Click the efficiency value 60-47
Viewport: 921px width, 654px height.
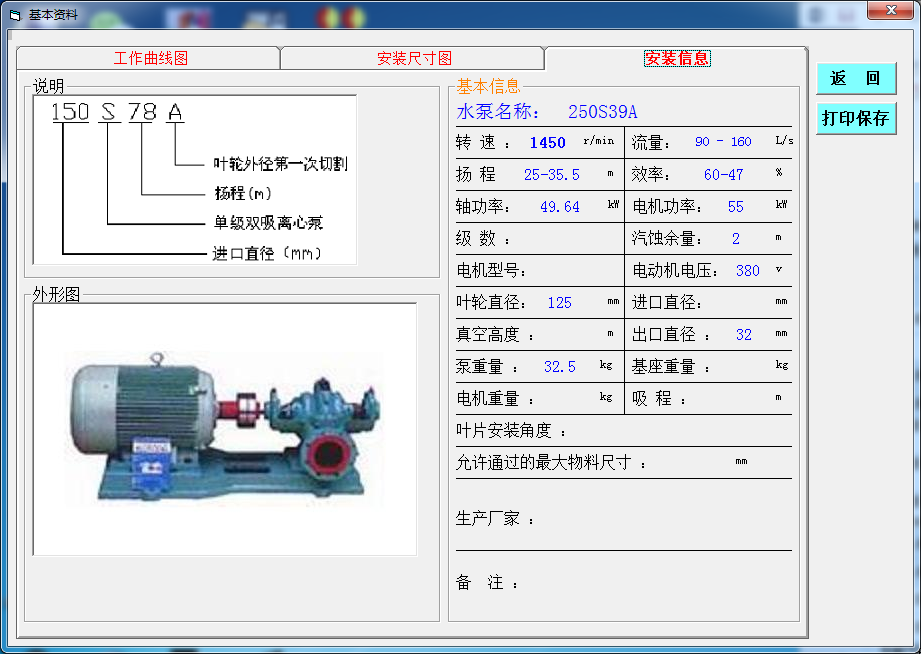(723, 175)
